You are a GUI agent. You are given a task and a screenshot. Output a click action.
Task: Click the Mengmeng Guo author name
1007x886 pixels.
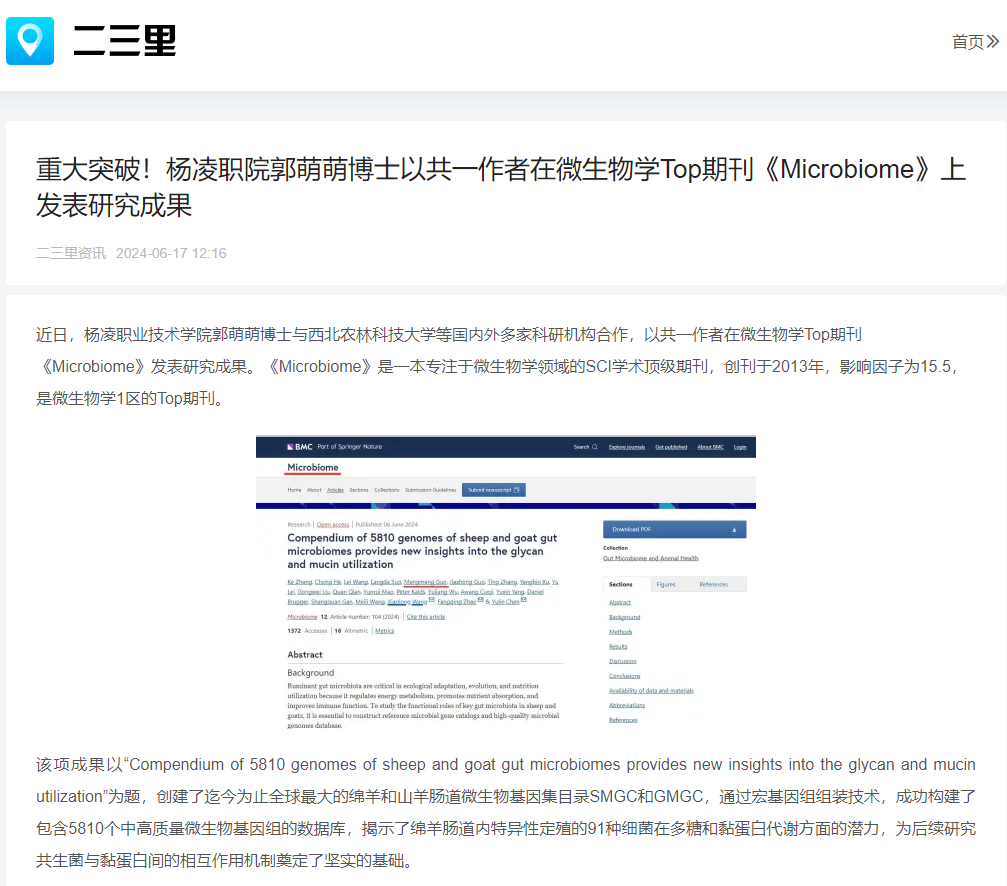[426, 581]
